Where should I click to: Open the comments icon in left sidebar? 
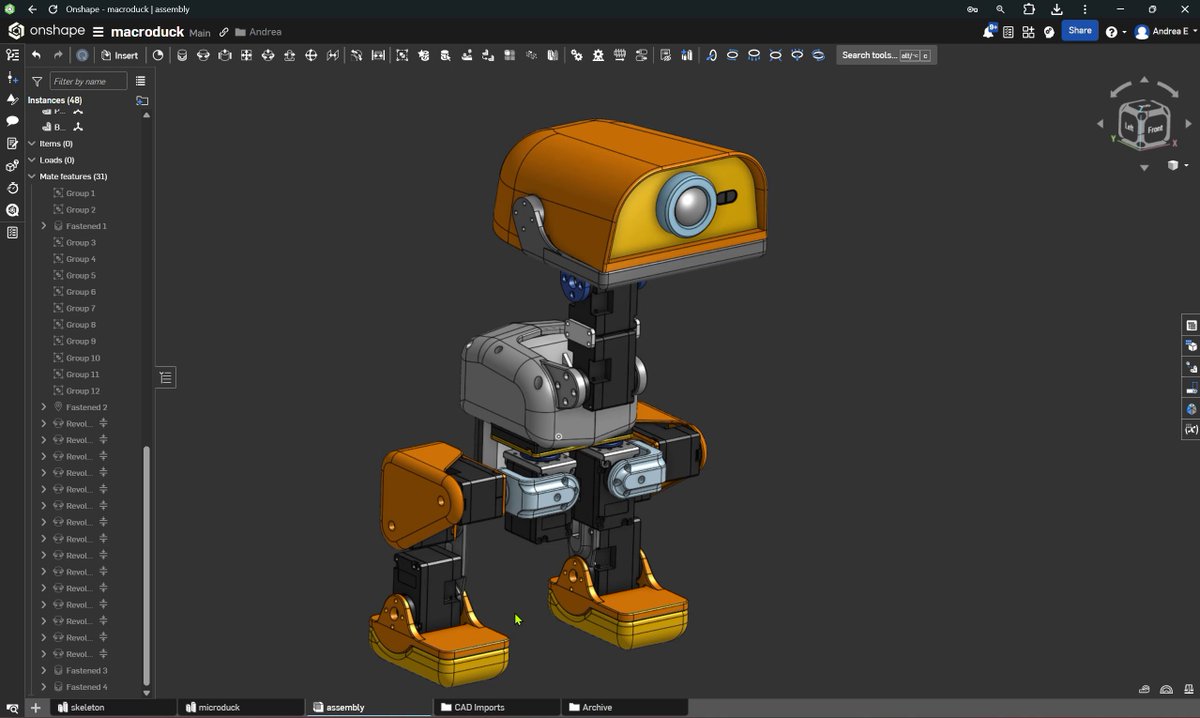pyautogui.click(x=12, y=121)
